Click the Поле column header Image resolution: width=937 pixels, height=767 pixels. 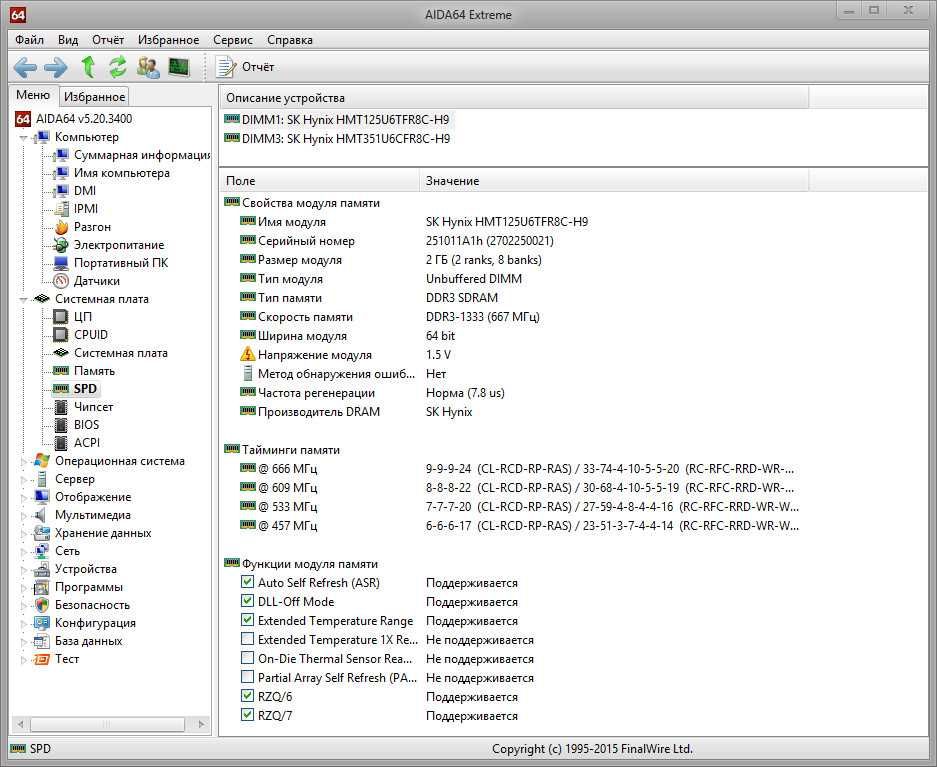click(x=320, y=180)
